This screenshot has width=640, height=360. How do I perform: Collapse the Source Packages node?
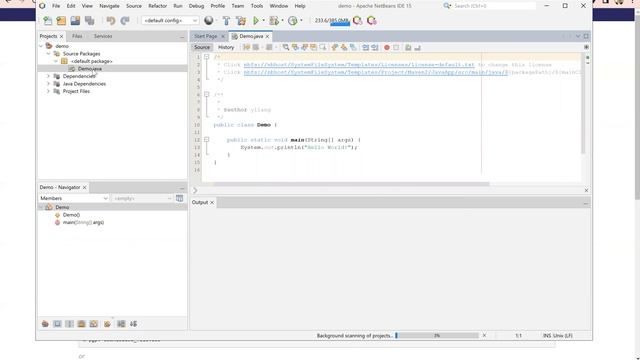point(48,53)
